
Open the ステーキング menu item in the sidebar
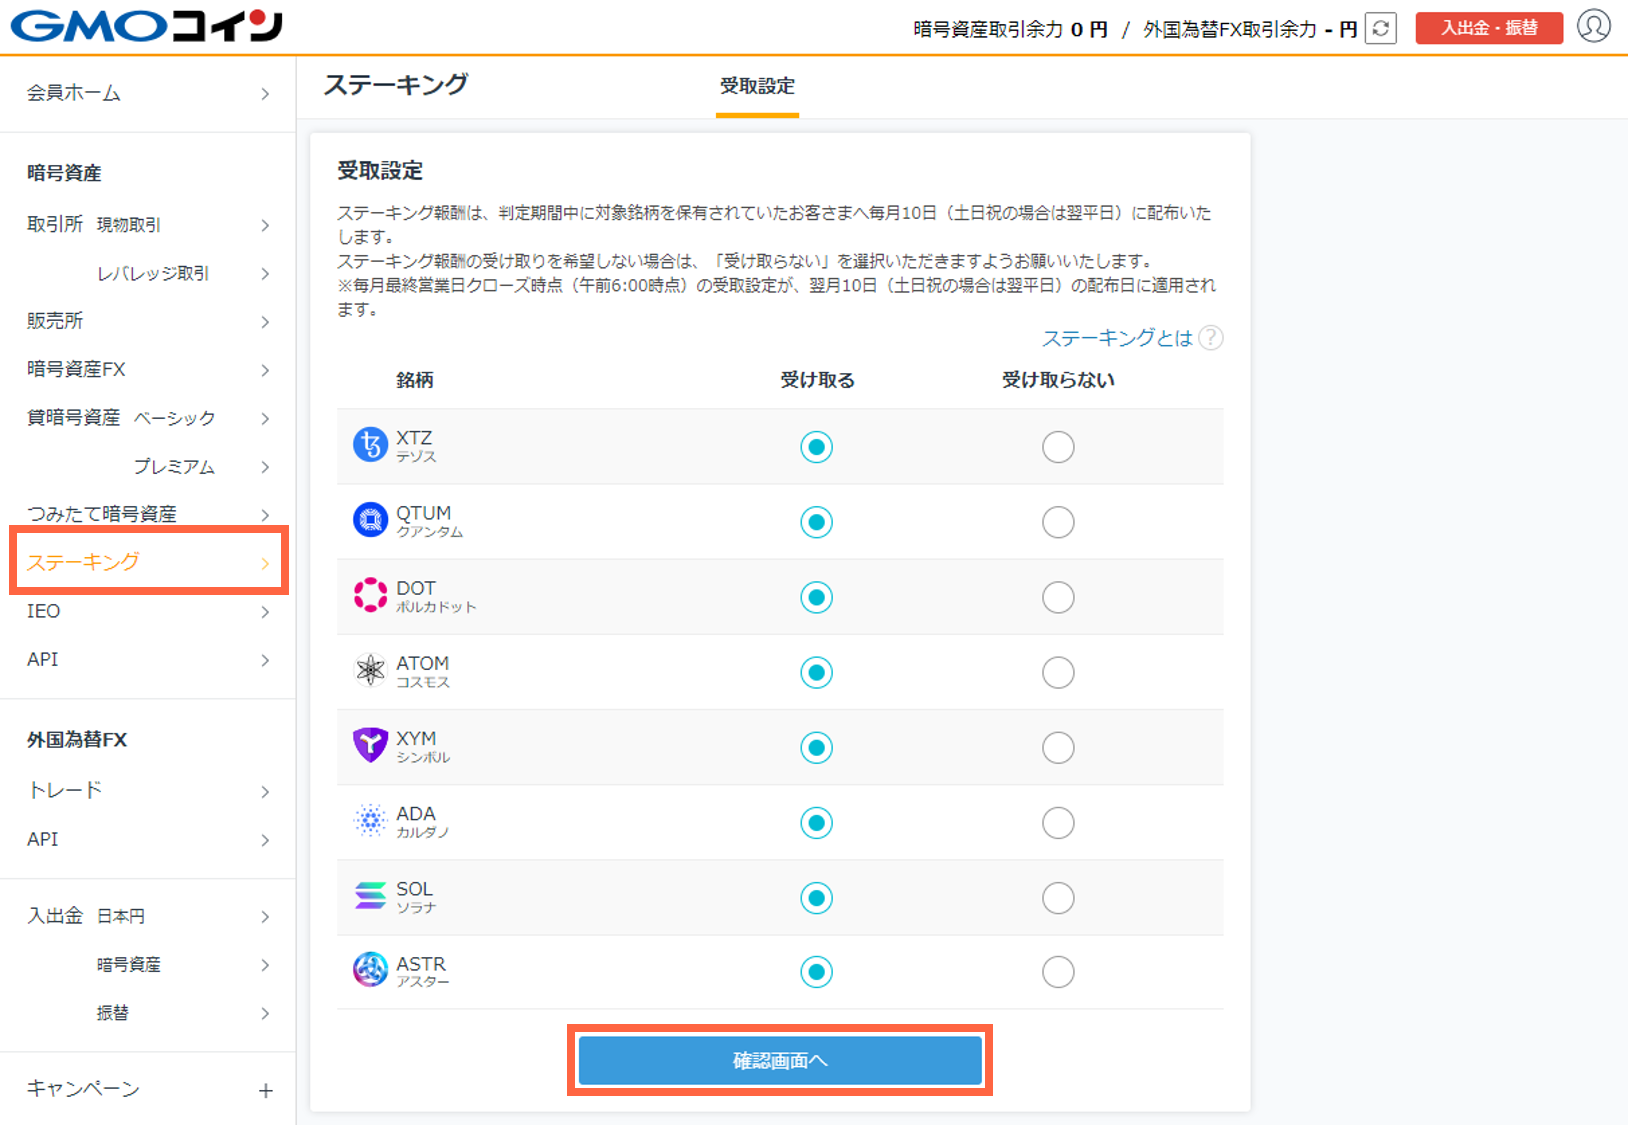[x=148, y=562]
